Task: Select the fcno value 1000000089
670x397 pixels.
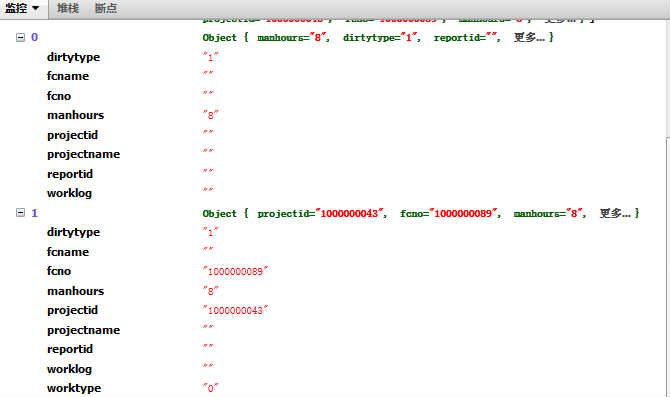Action: 235,271
